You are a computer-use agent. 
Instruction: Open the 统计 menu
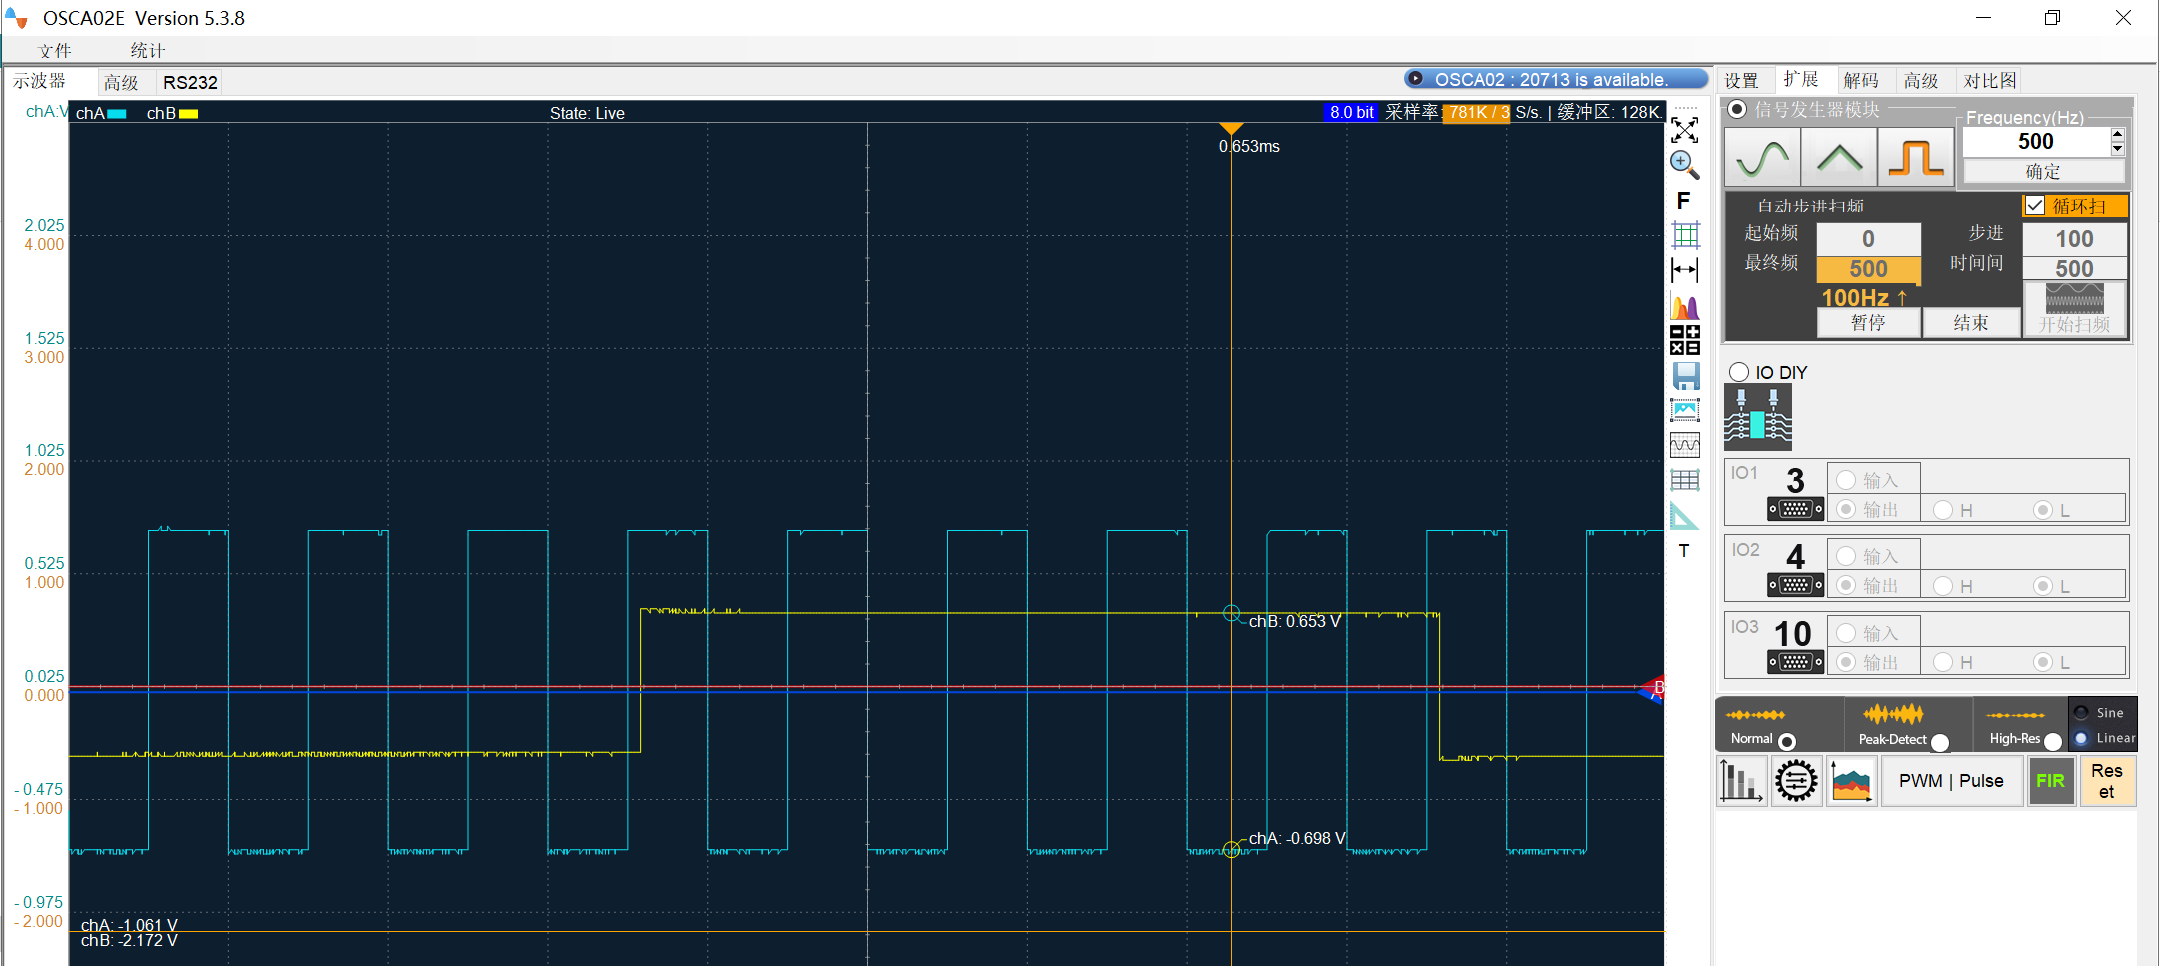[x=147, y=51]
